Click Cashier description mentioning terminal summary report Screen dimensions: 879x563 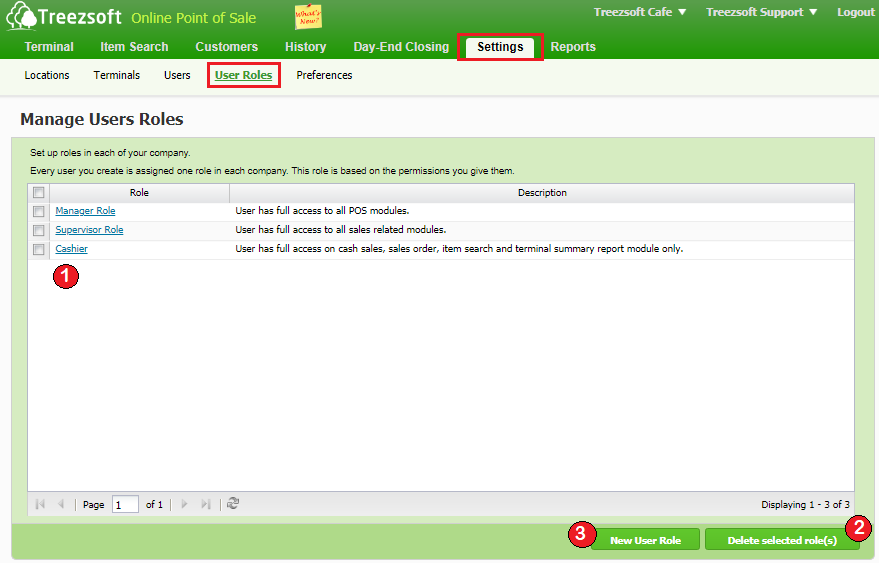point(459,249)
